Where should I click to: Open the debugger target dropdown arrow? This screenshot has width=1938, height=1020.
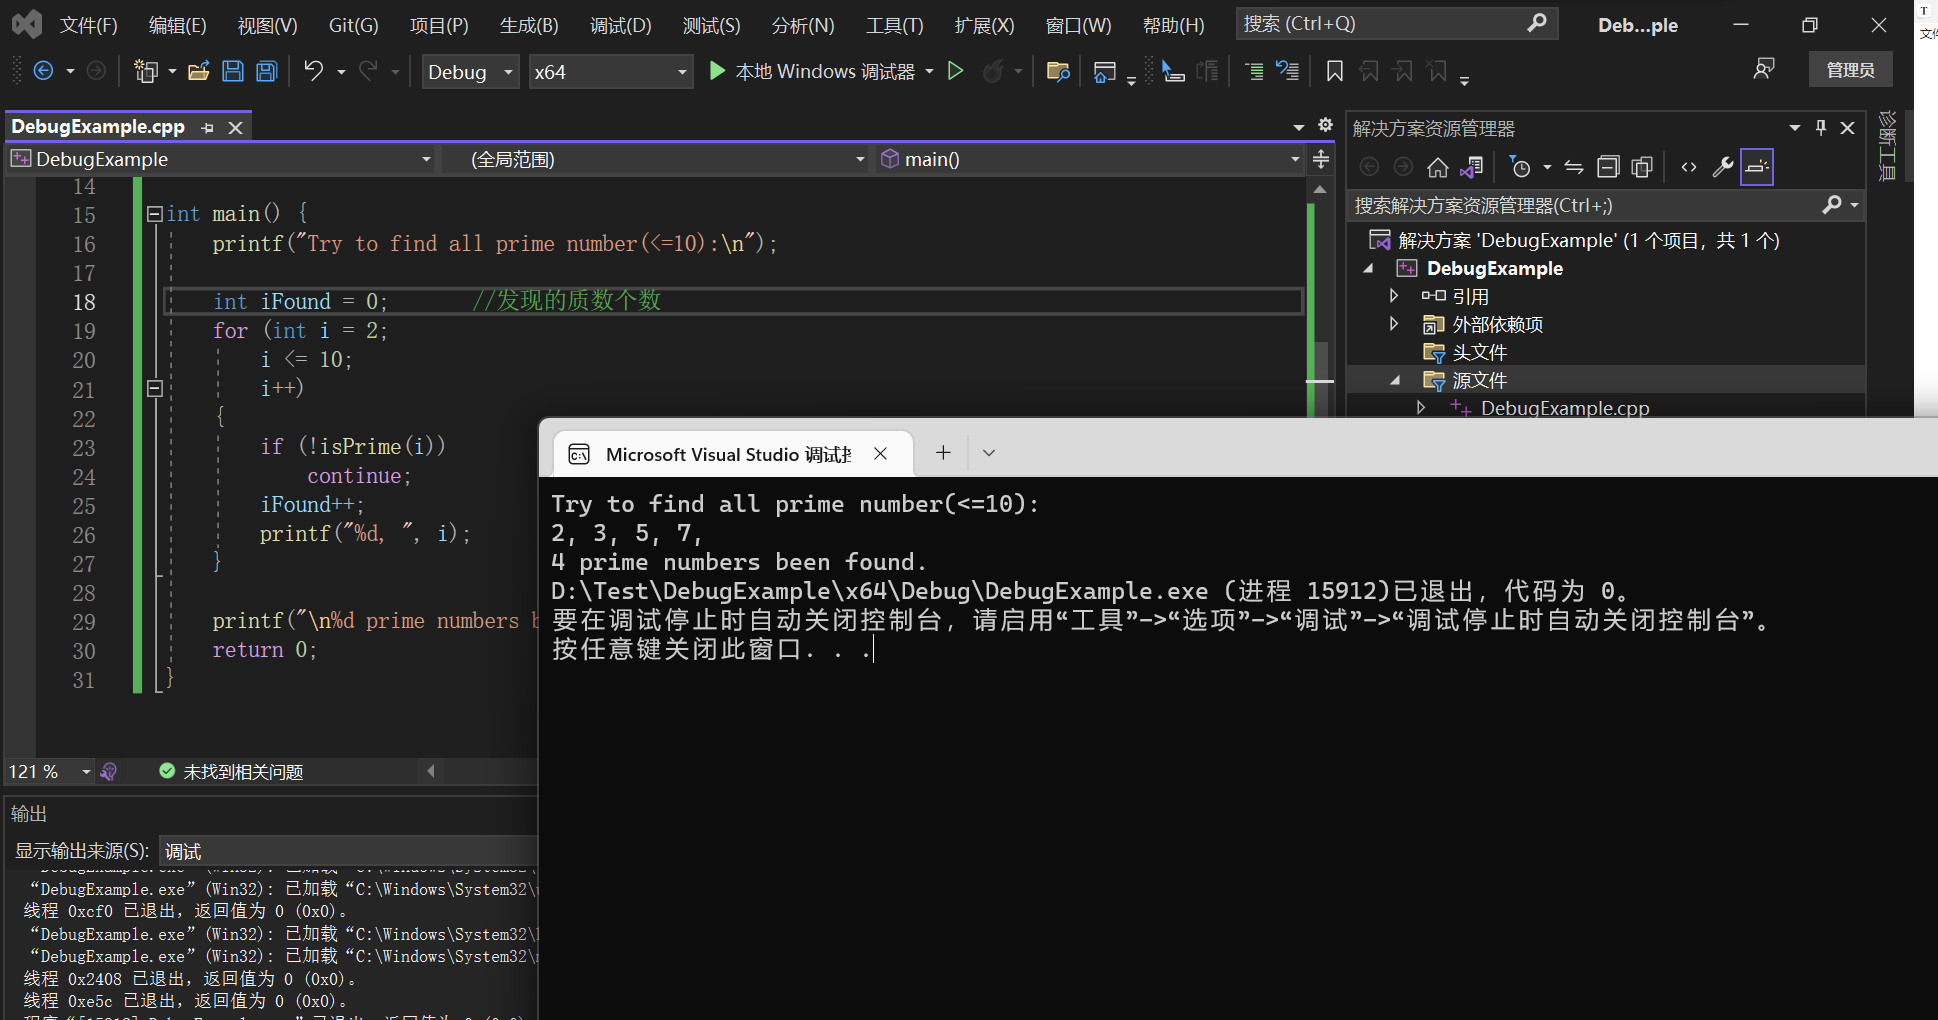click(x=930, y=71)
